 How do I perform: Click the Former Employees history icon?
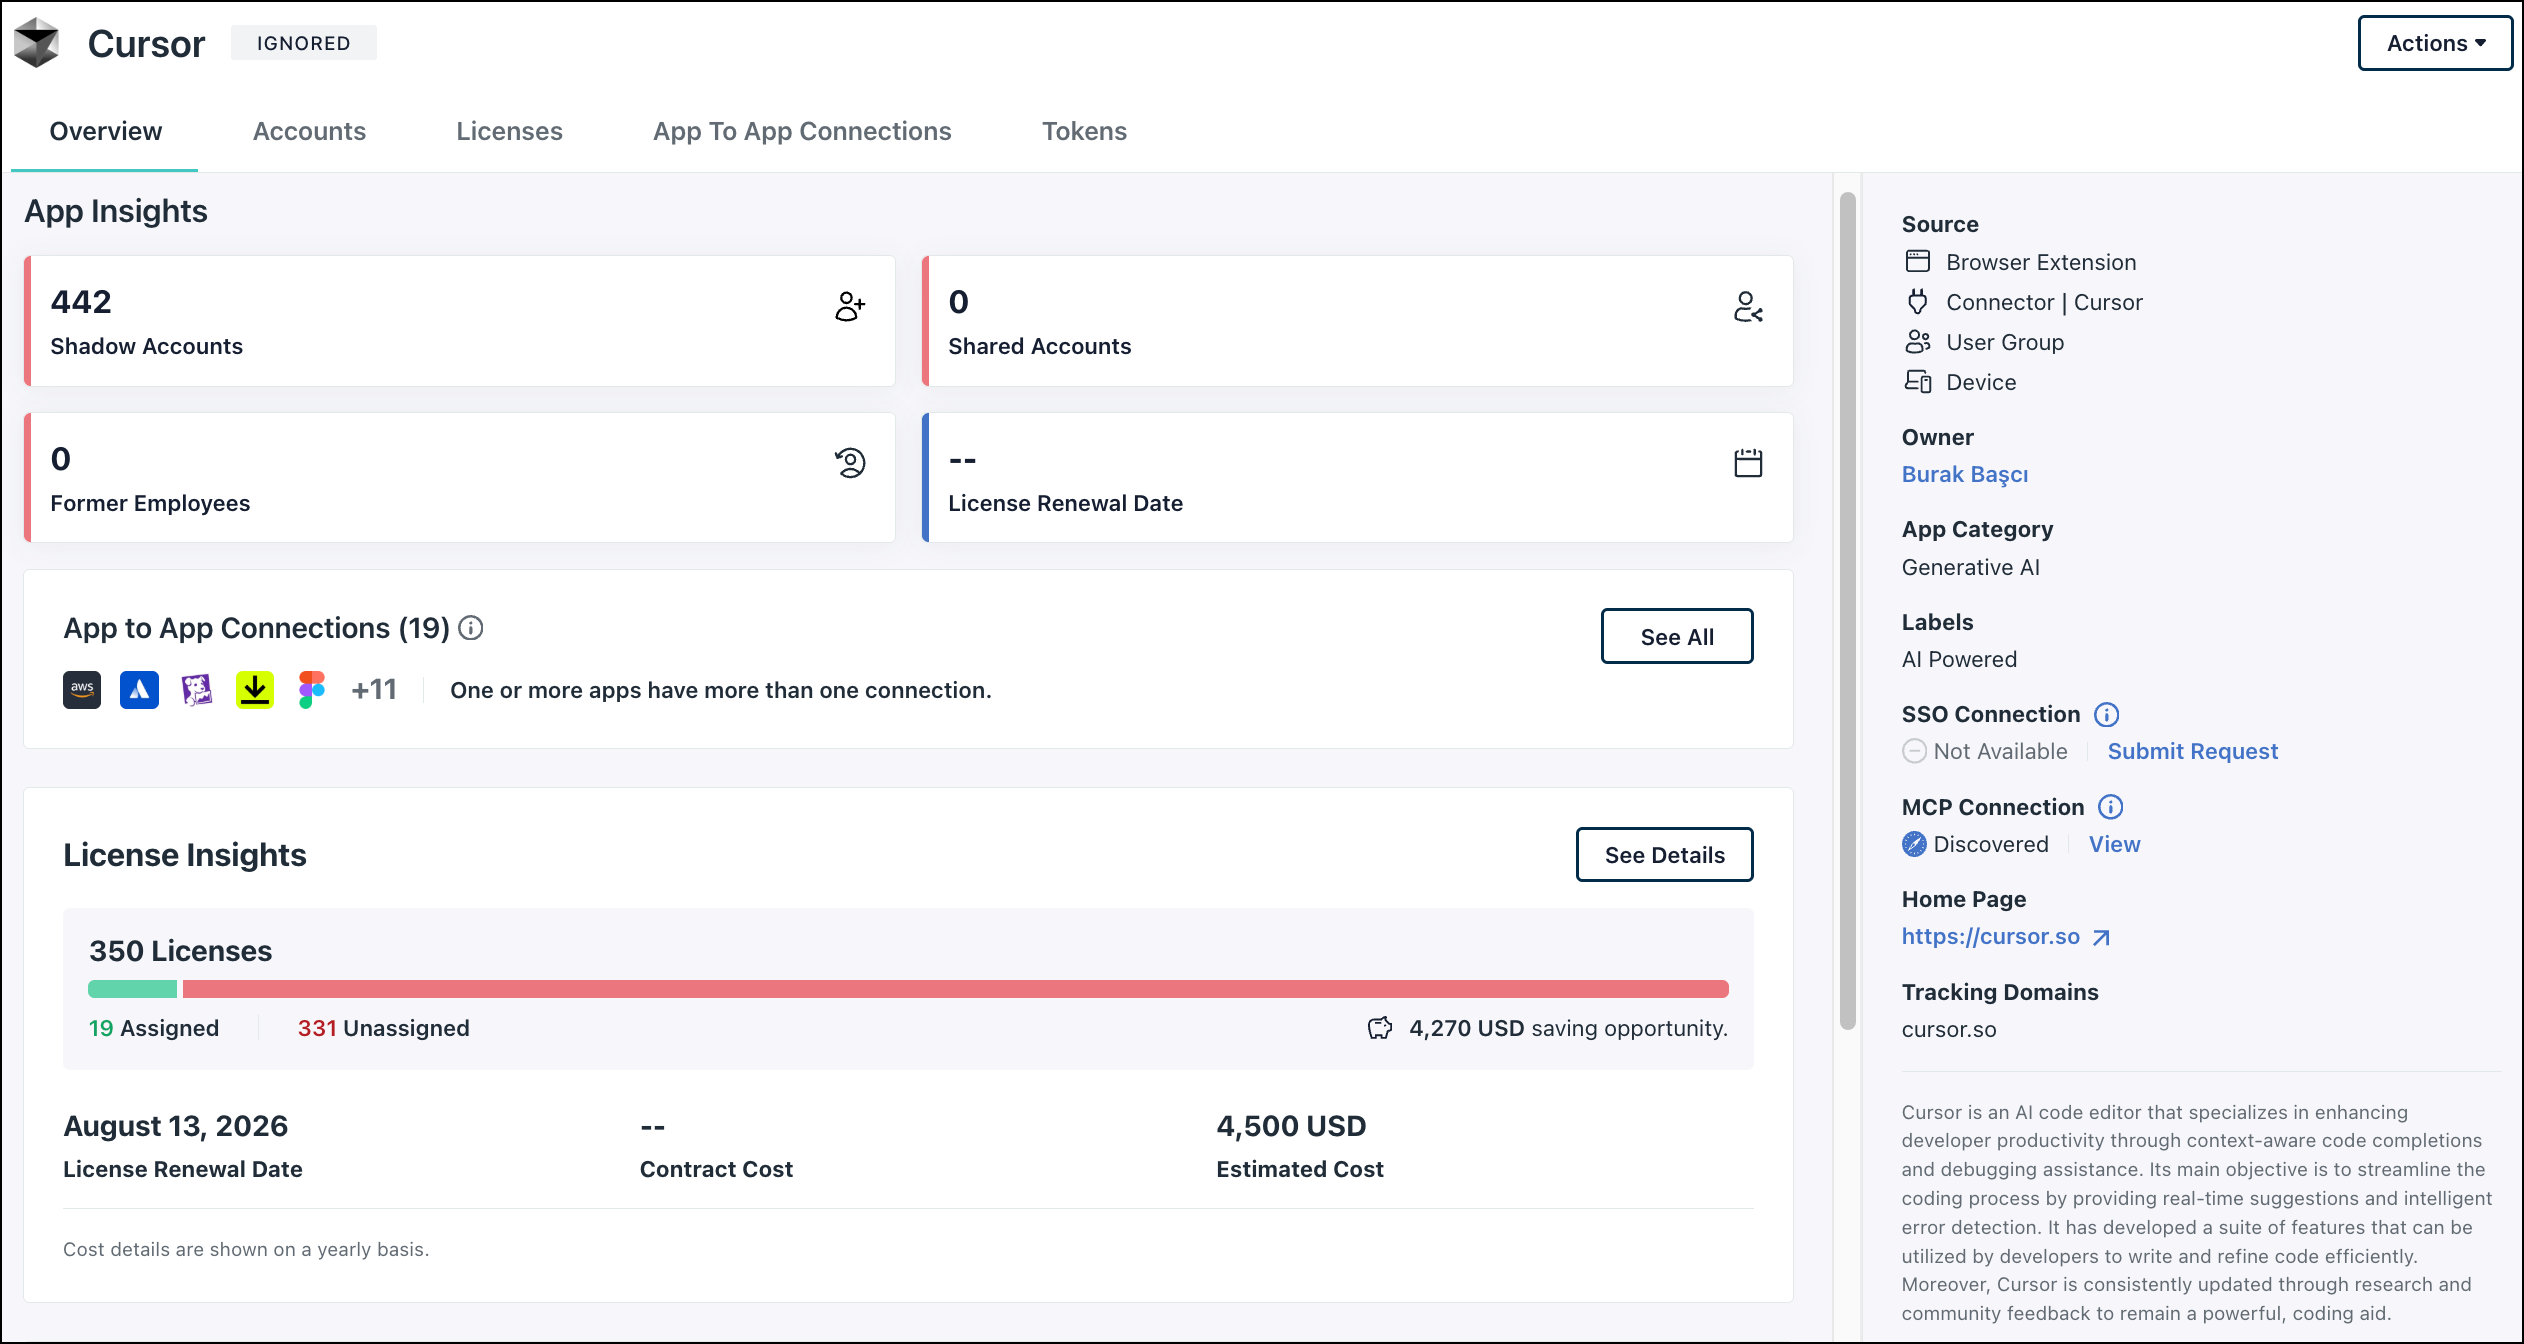coord(850,463)
